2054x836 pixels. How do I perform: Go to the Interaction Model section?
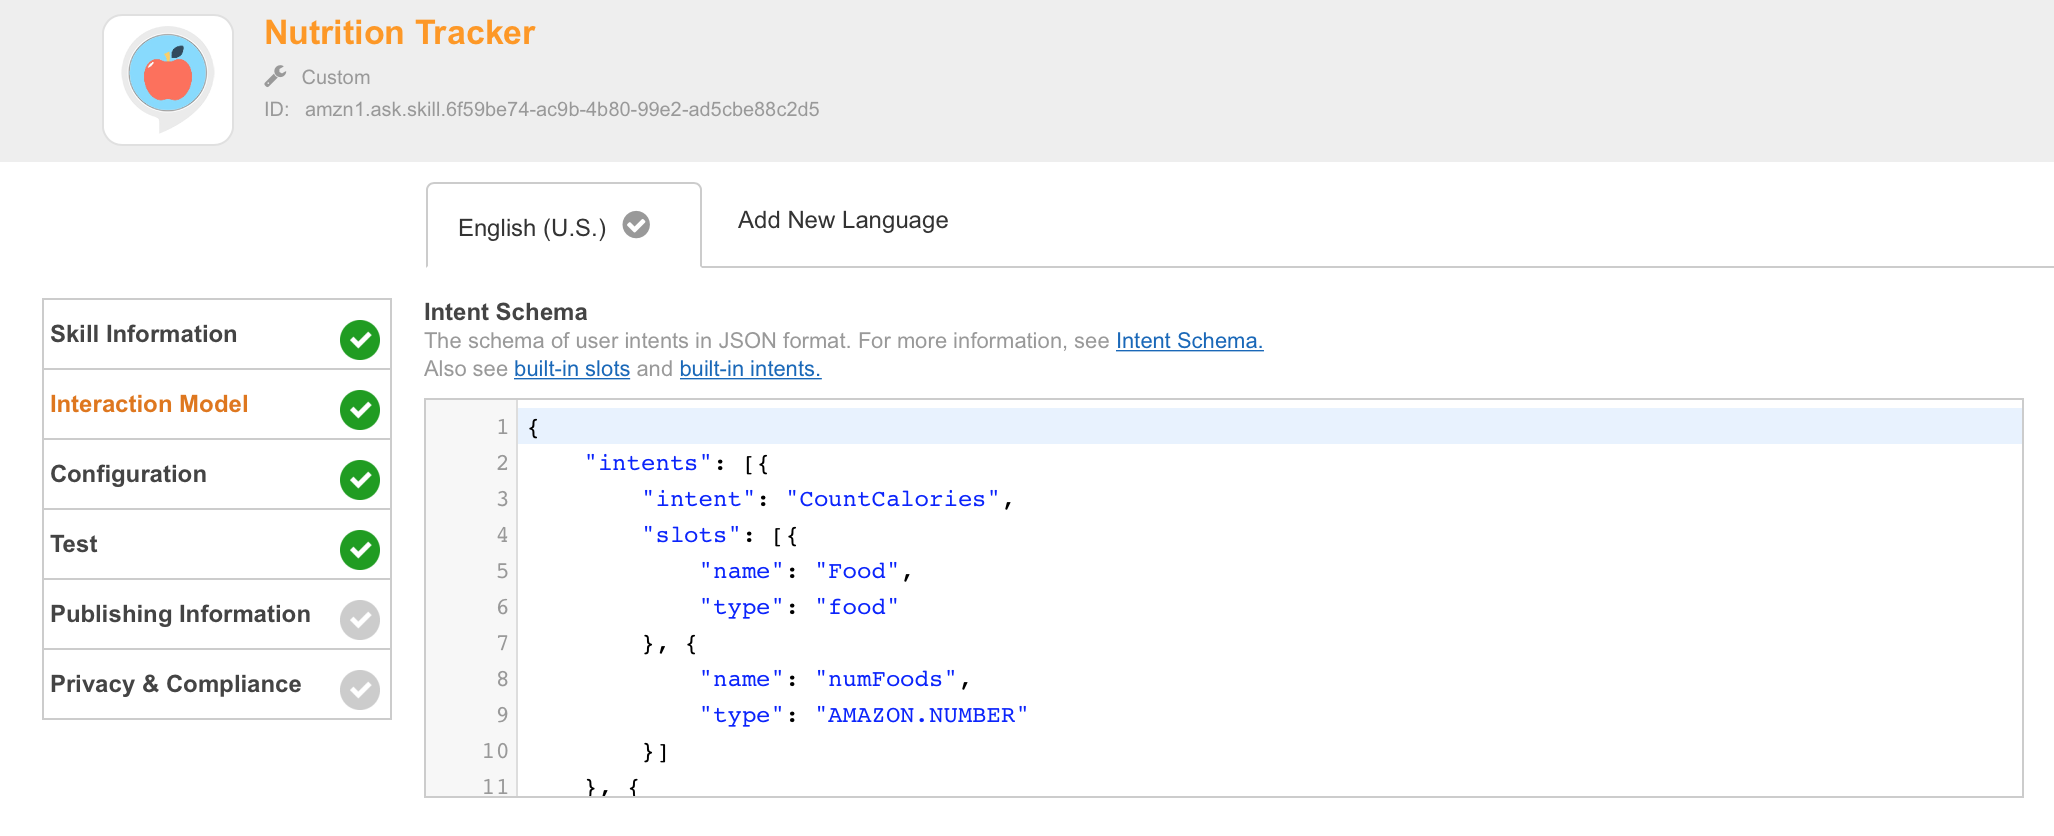point(149,404)
